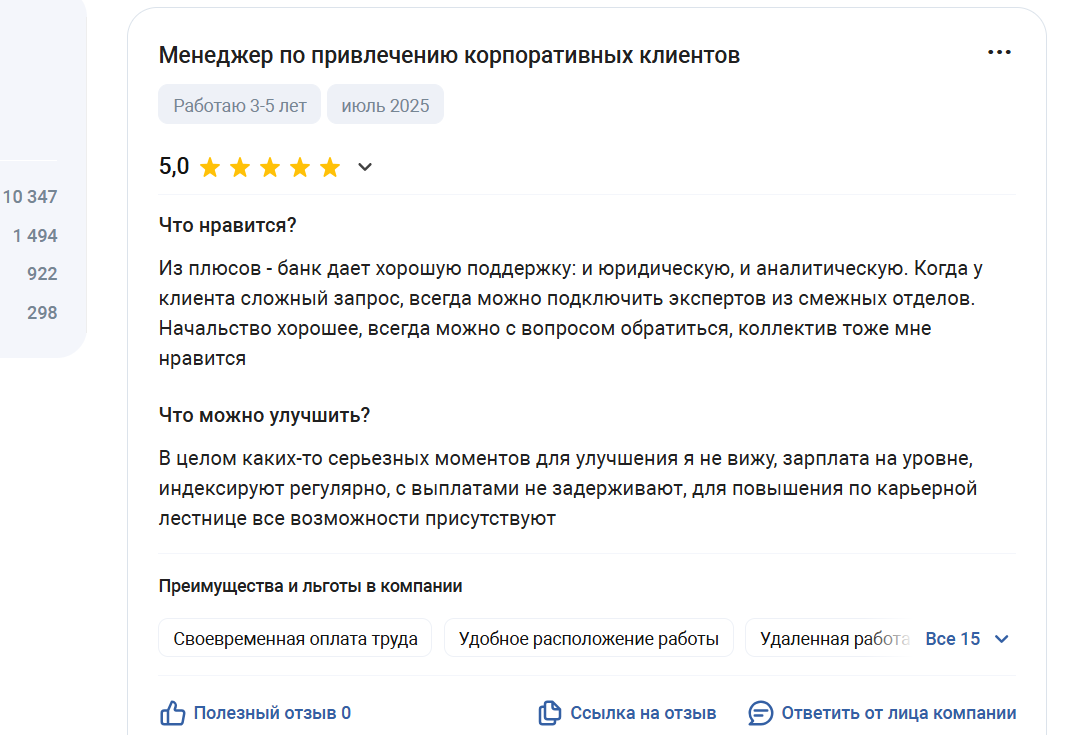Click the 10 347 rating count
This screenshot has width=1092, height=735.
(30, 196)
